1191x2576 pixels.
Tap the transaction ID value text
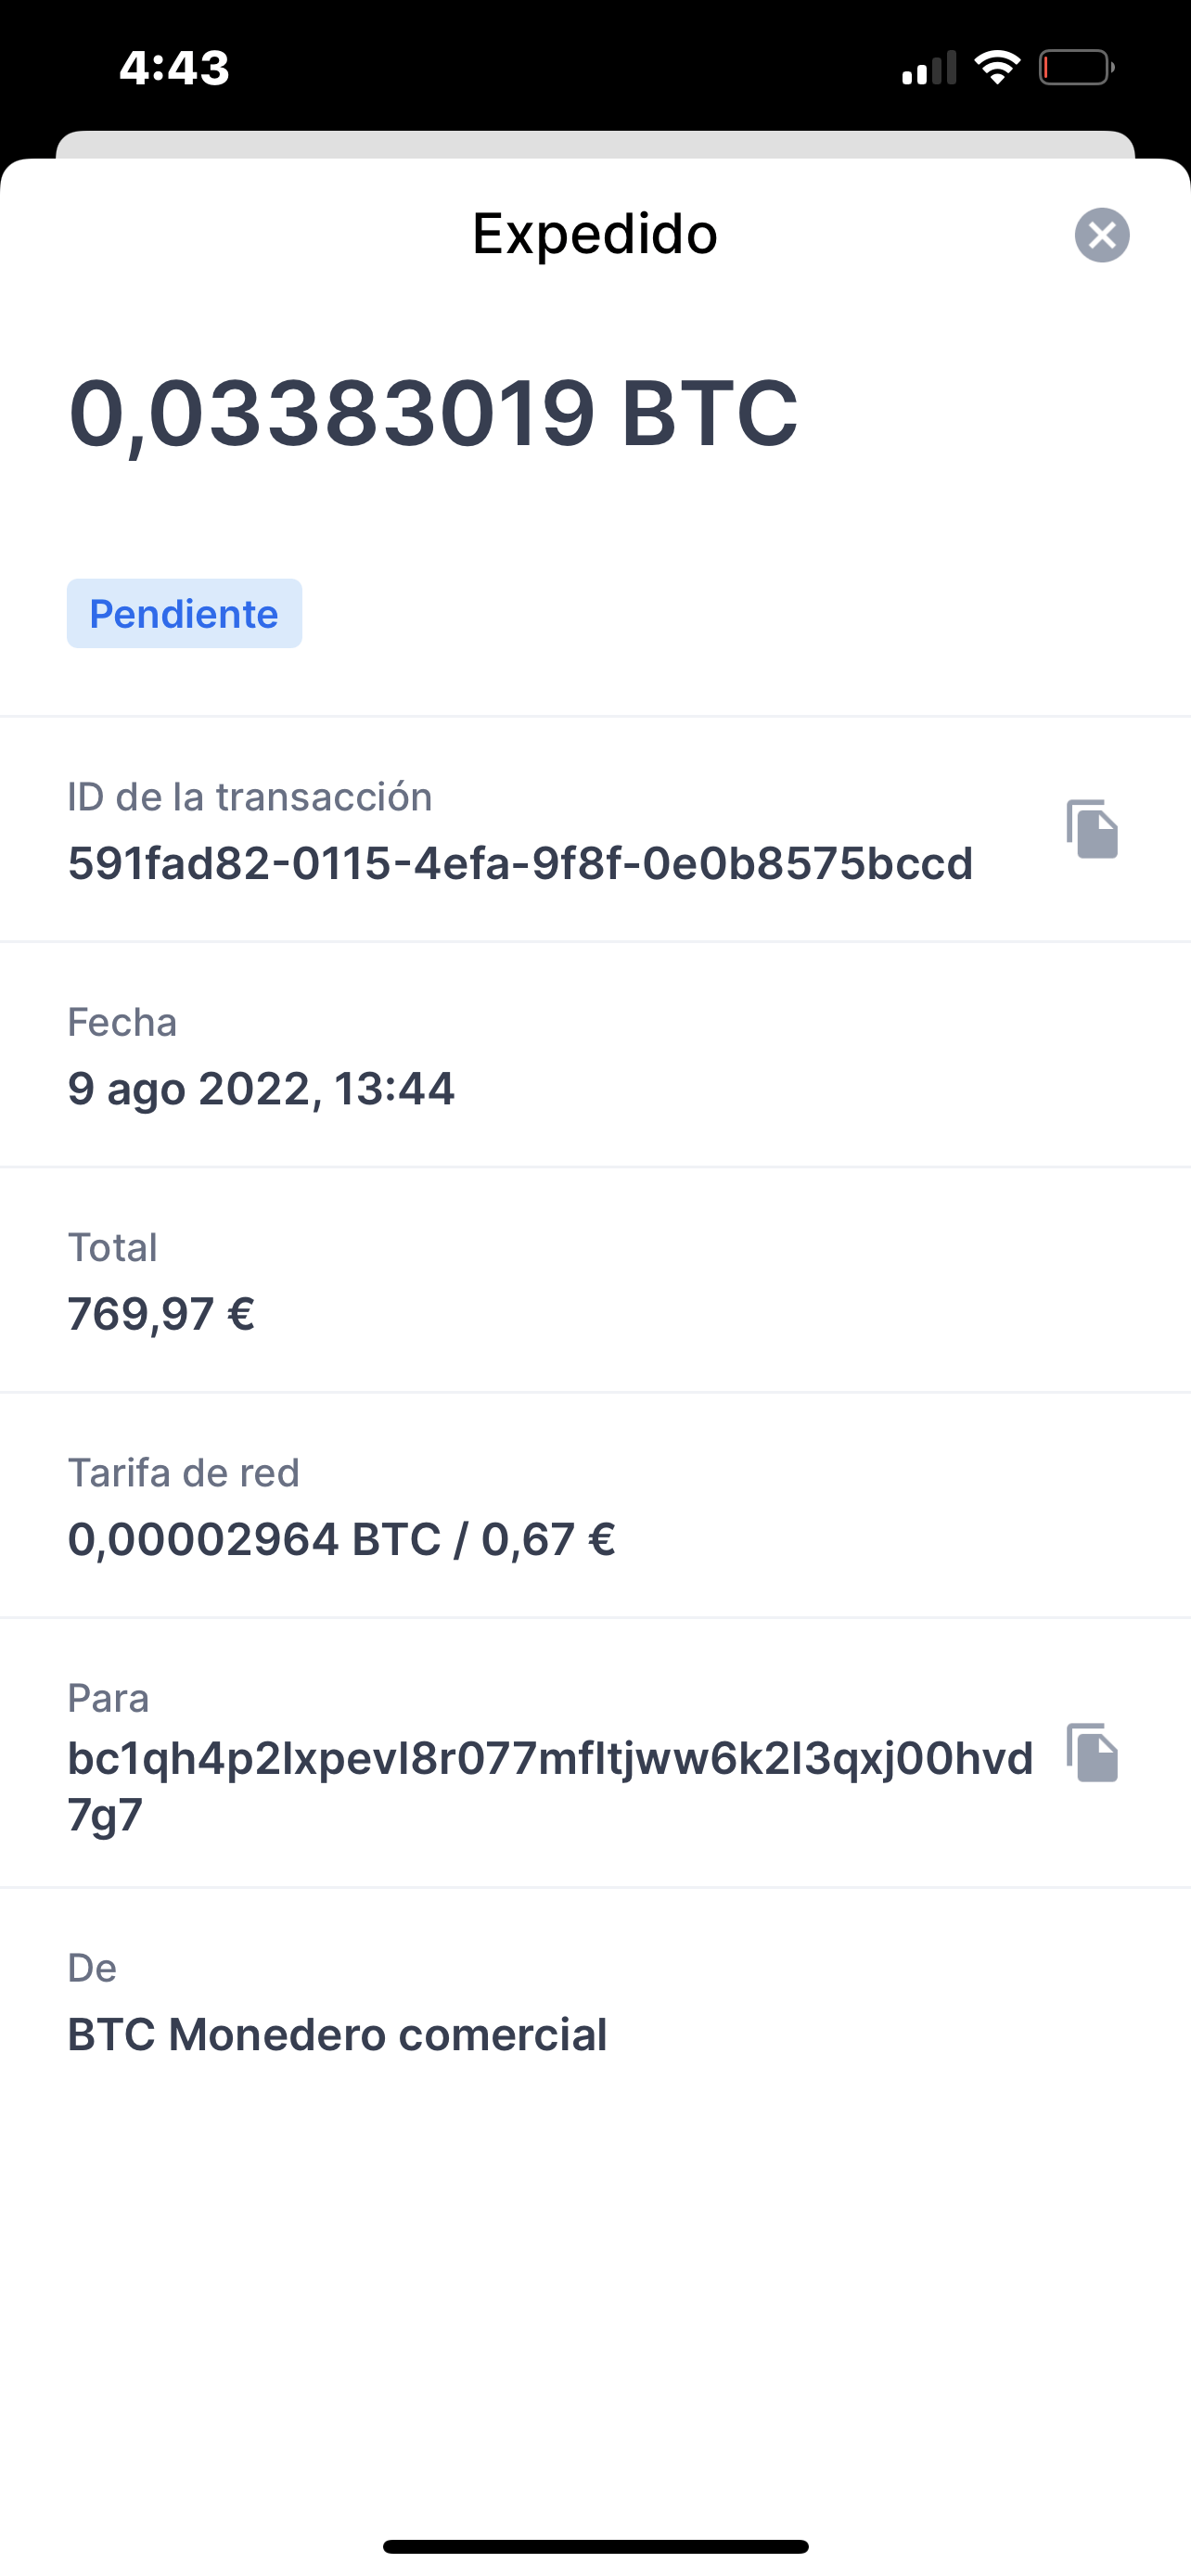pyautogui.click(x=520, y=863)
